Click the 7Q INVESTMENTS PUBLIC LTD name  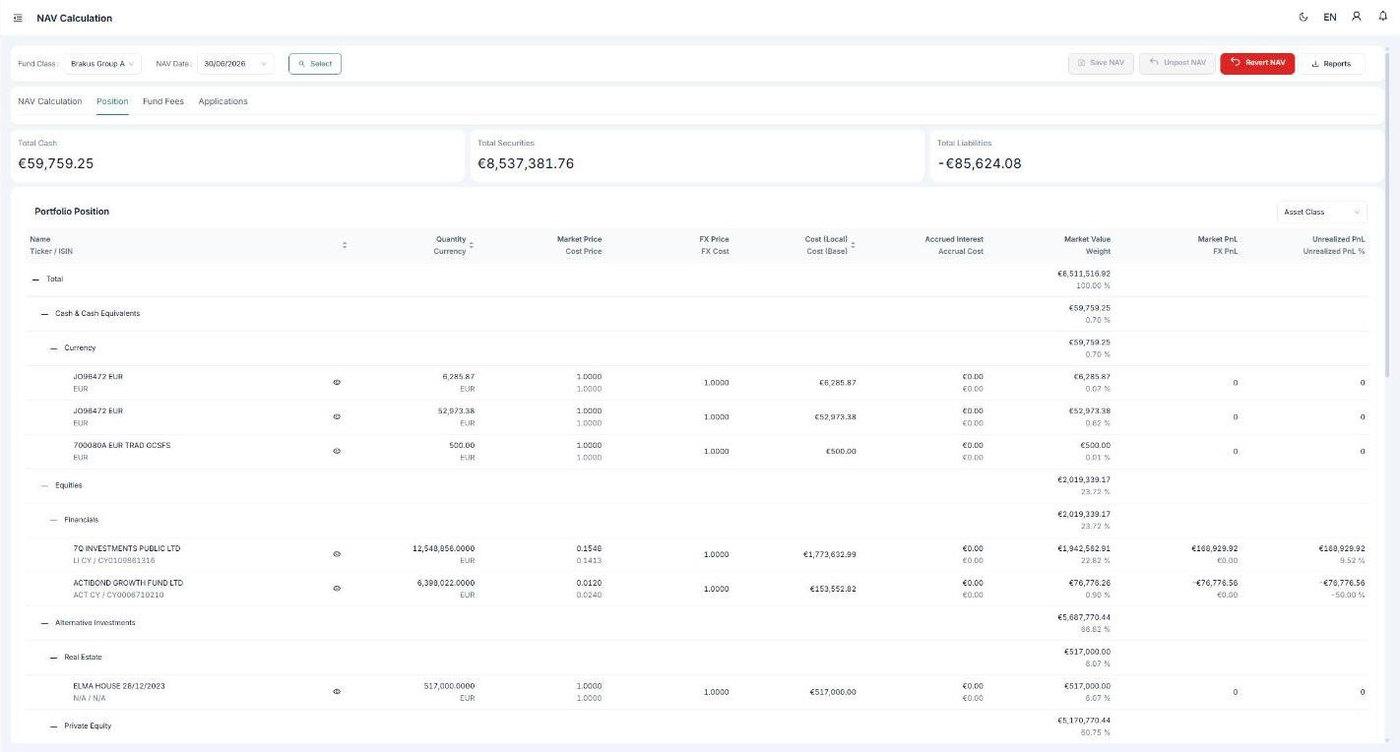click(x=127, y=548)
